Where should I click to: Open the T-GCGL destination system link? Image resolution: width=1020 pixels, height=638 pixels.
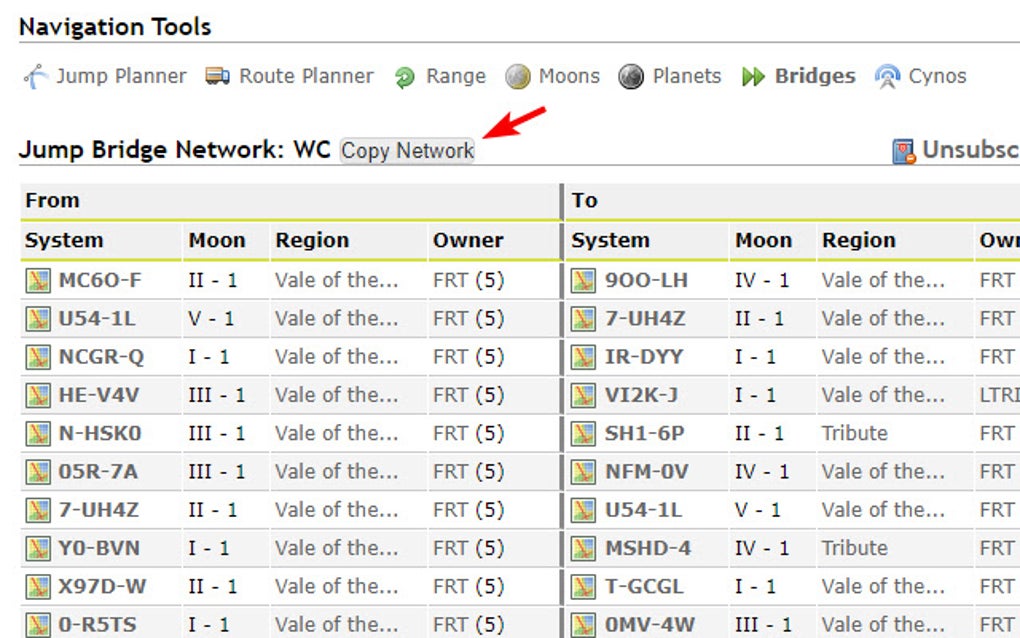[644, 587]
